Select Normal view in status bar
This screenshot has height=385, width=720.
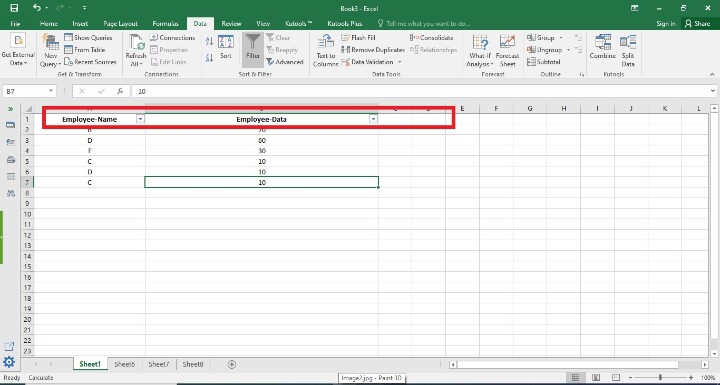[x=574, y=378]
